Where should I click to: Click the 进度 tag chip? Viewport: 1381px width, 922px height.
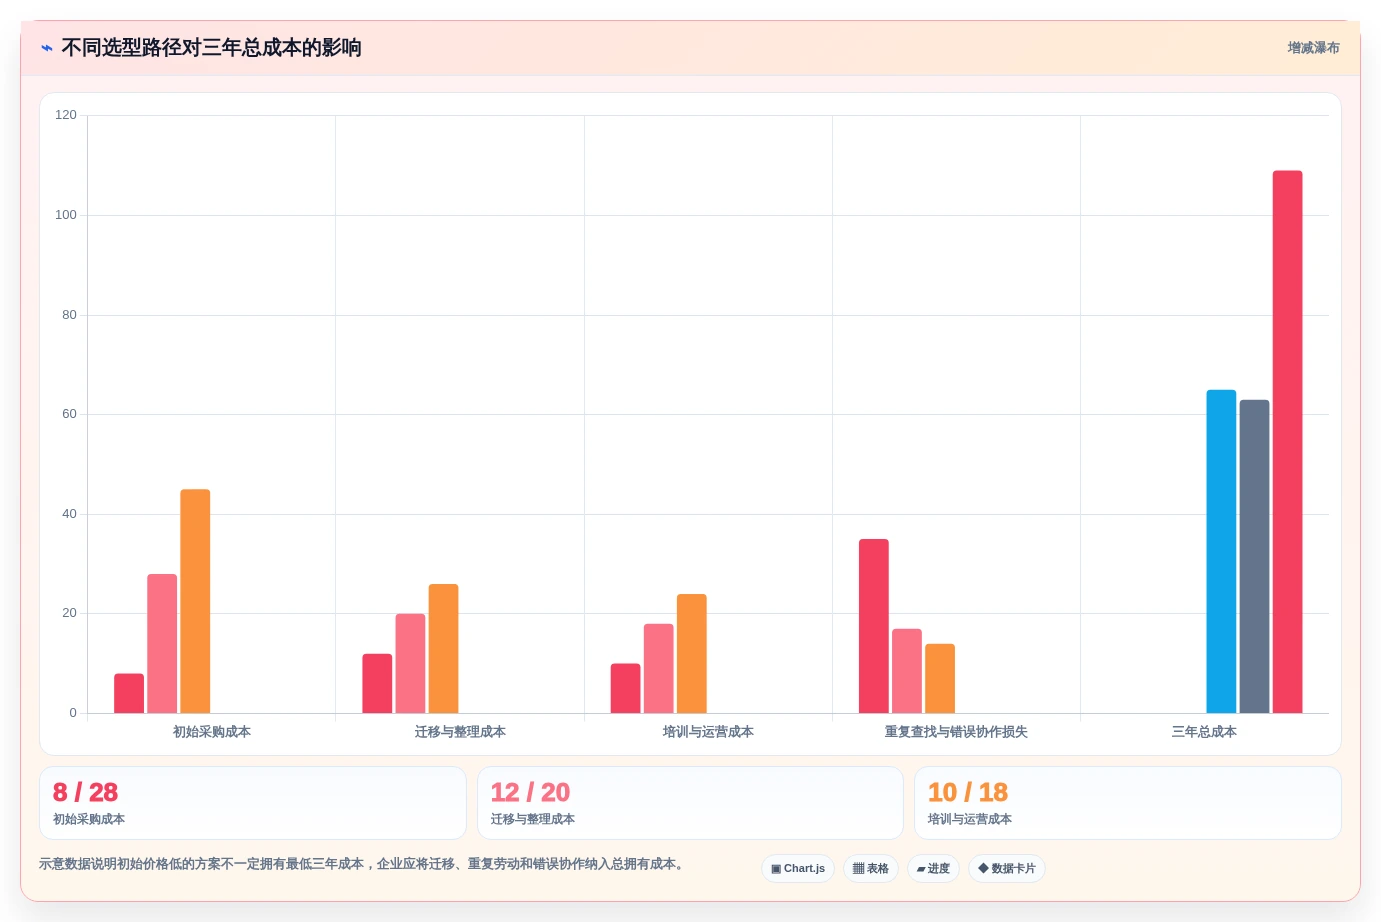[x=933, y=869]
